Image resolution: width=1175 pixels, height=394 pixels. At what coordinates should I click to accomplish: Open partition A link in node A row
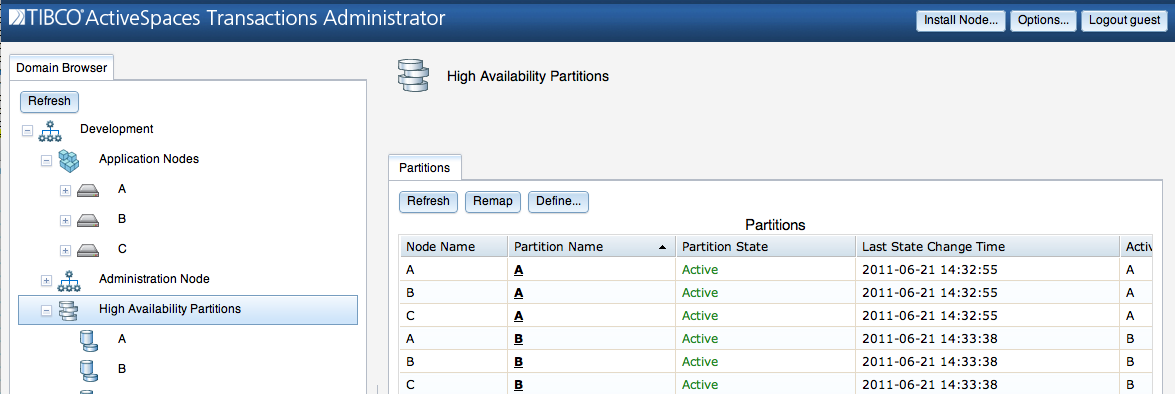pyautogui.click(x=519, y=270)
